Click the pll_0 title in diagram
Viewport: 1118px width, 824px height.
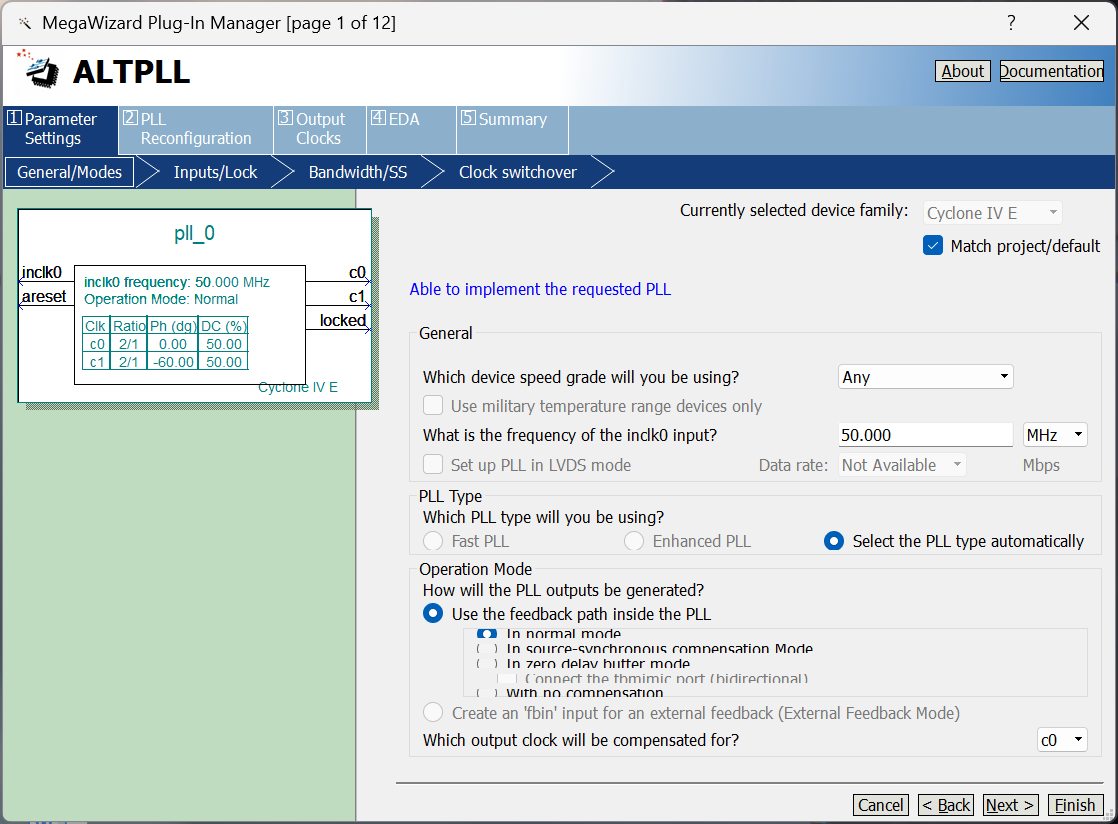pyautogui.click(x=195, y=233)
